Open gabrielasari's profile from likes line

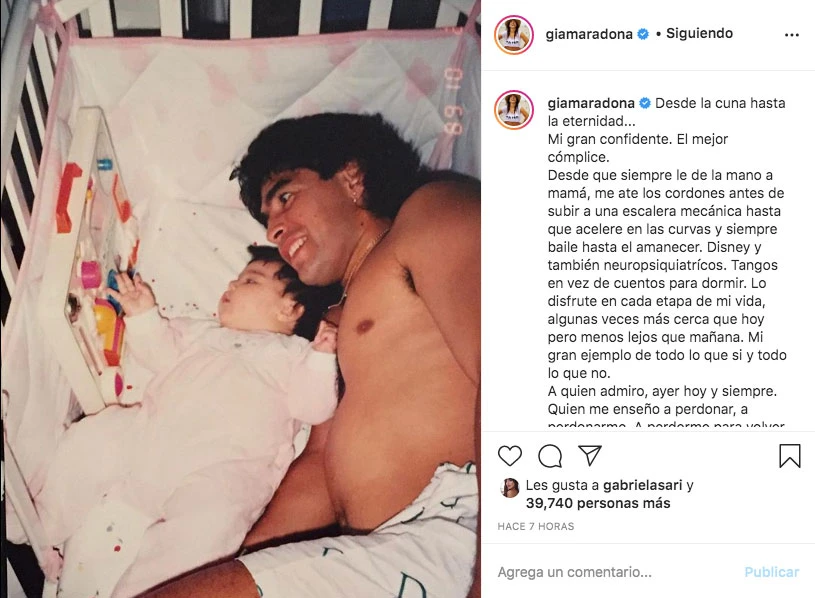point(642,485)
